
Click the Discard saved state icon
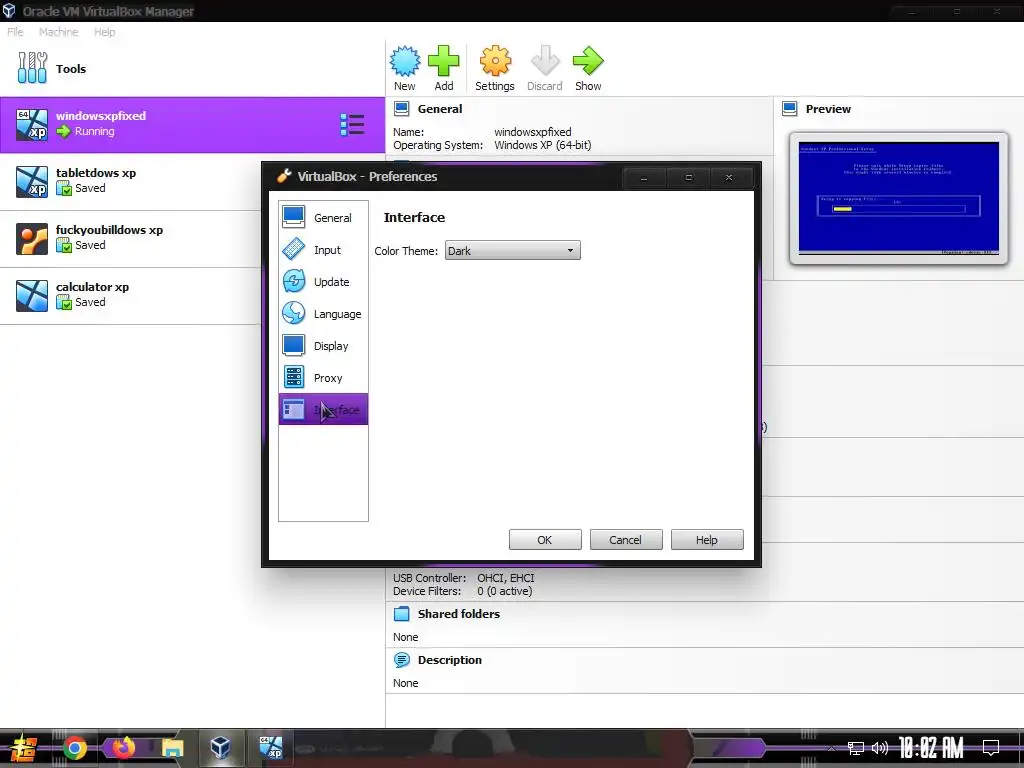[545, 68]
